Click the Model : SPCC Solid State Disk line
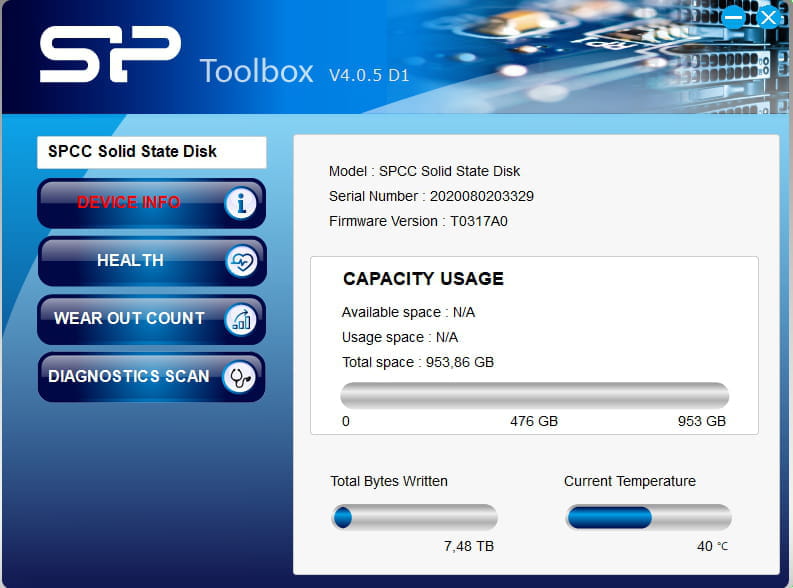Image resolution: width=793 pixels, height=588 pixels. click(424, 171)
